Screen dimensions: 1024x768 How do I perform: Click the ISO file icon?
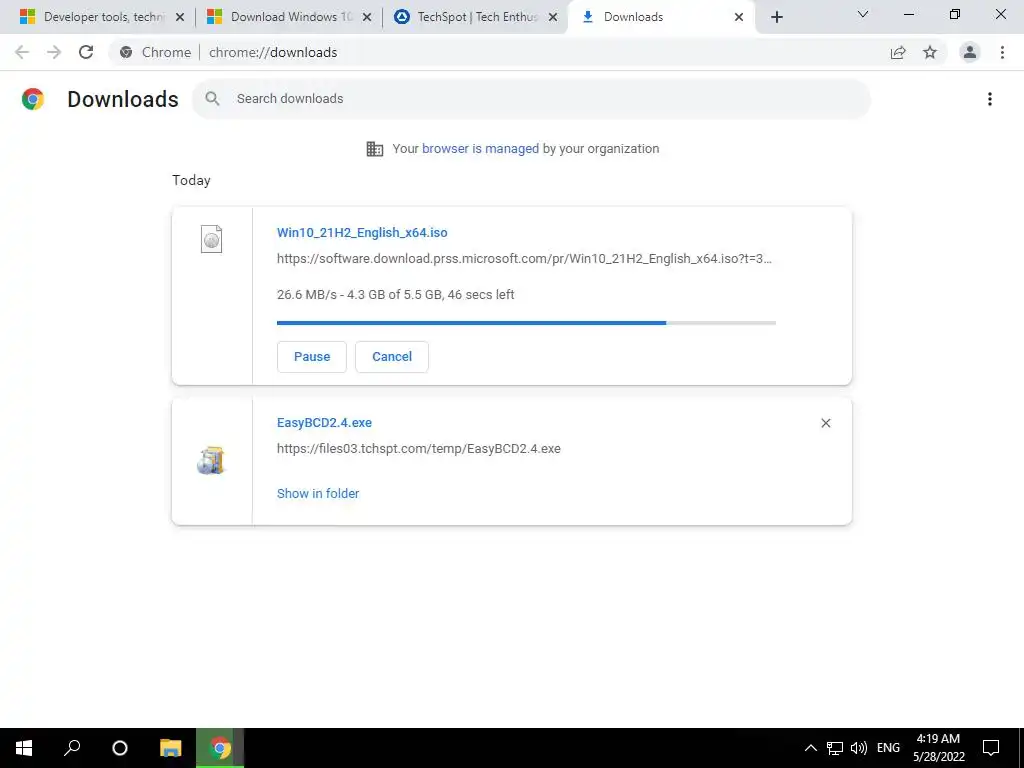pos(211,239)
